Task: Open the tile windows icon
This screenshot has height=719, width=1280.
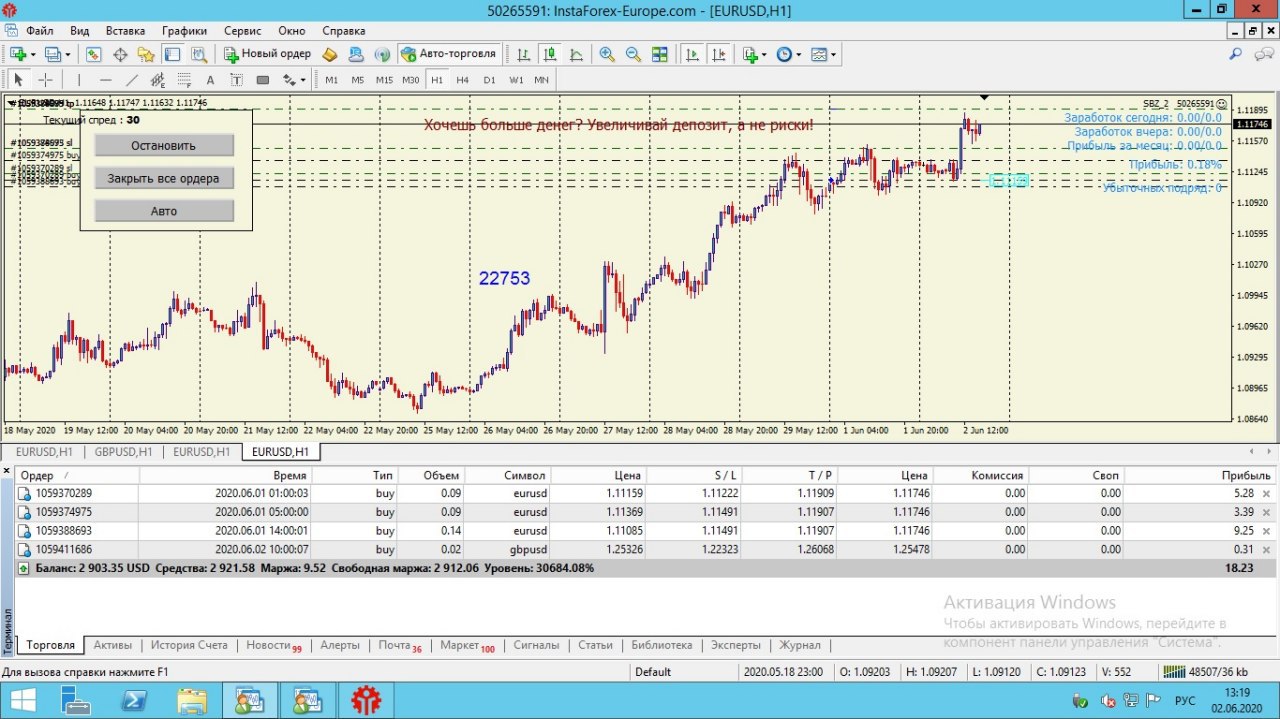Action: pyautogui.click(x=660, y=54)
